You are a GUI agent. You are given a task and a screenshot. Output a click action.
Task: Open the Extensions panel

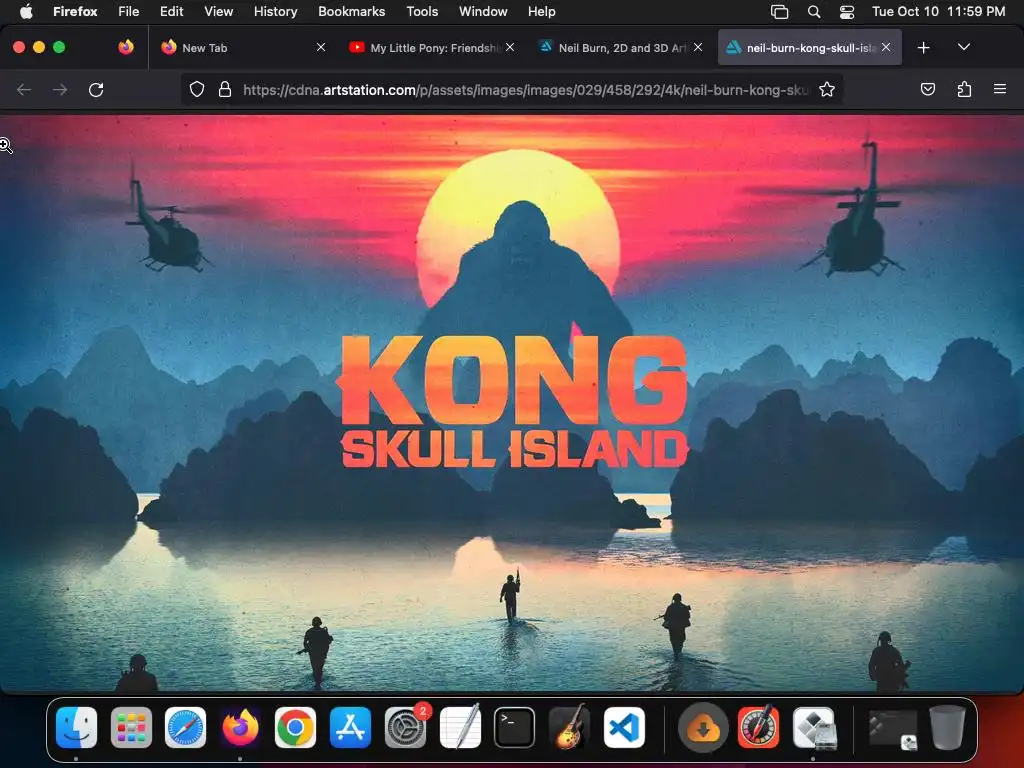[x=964, y=89]
